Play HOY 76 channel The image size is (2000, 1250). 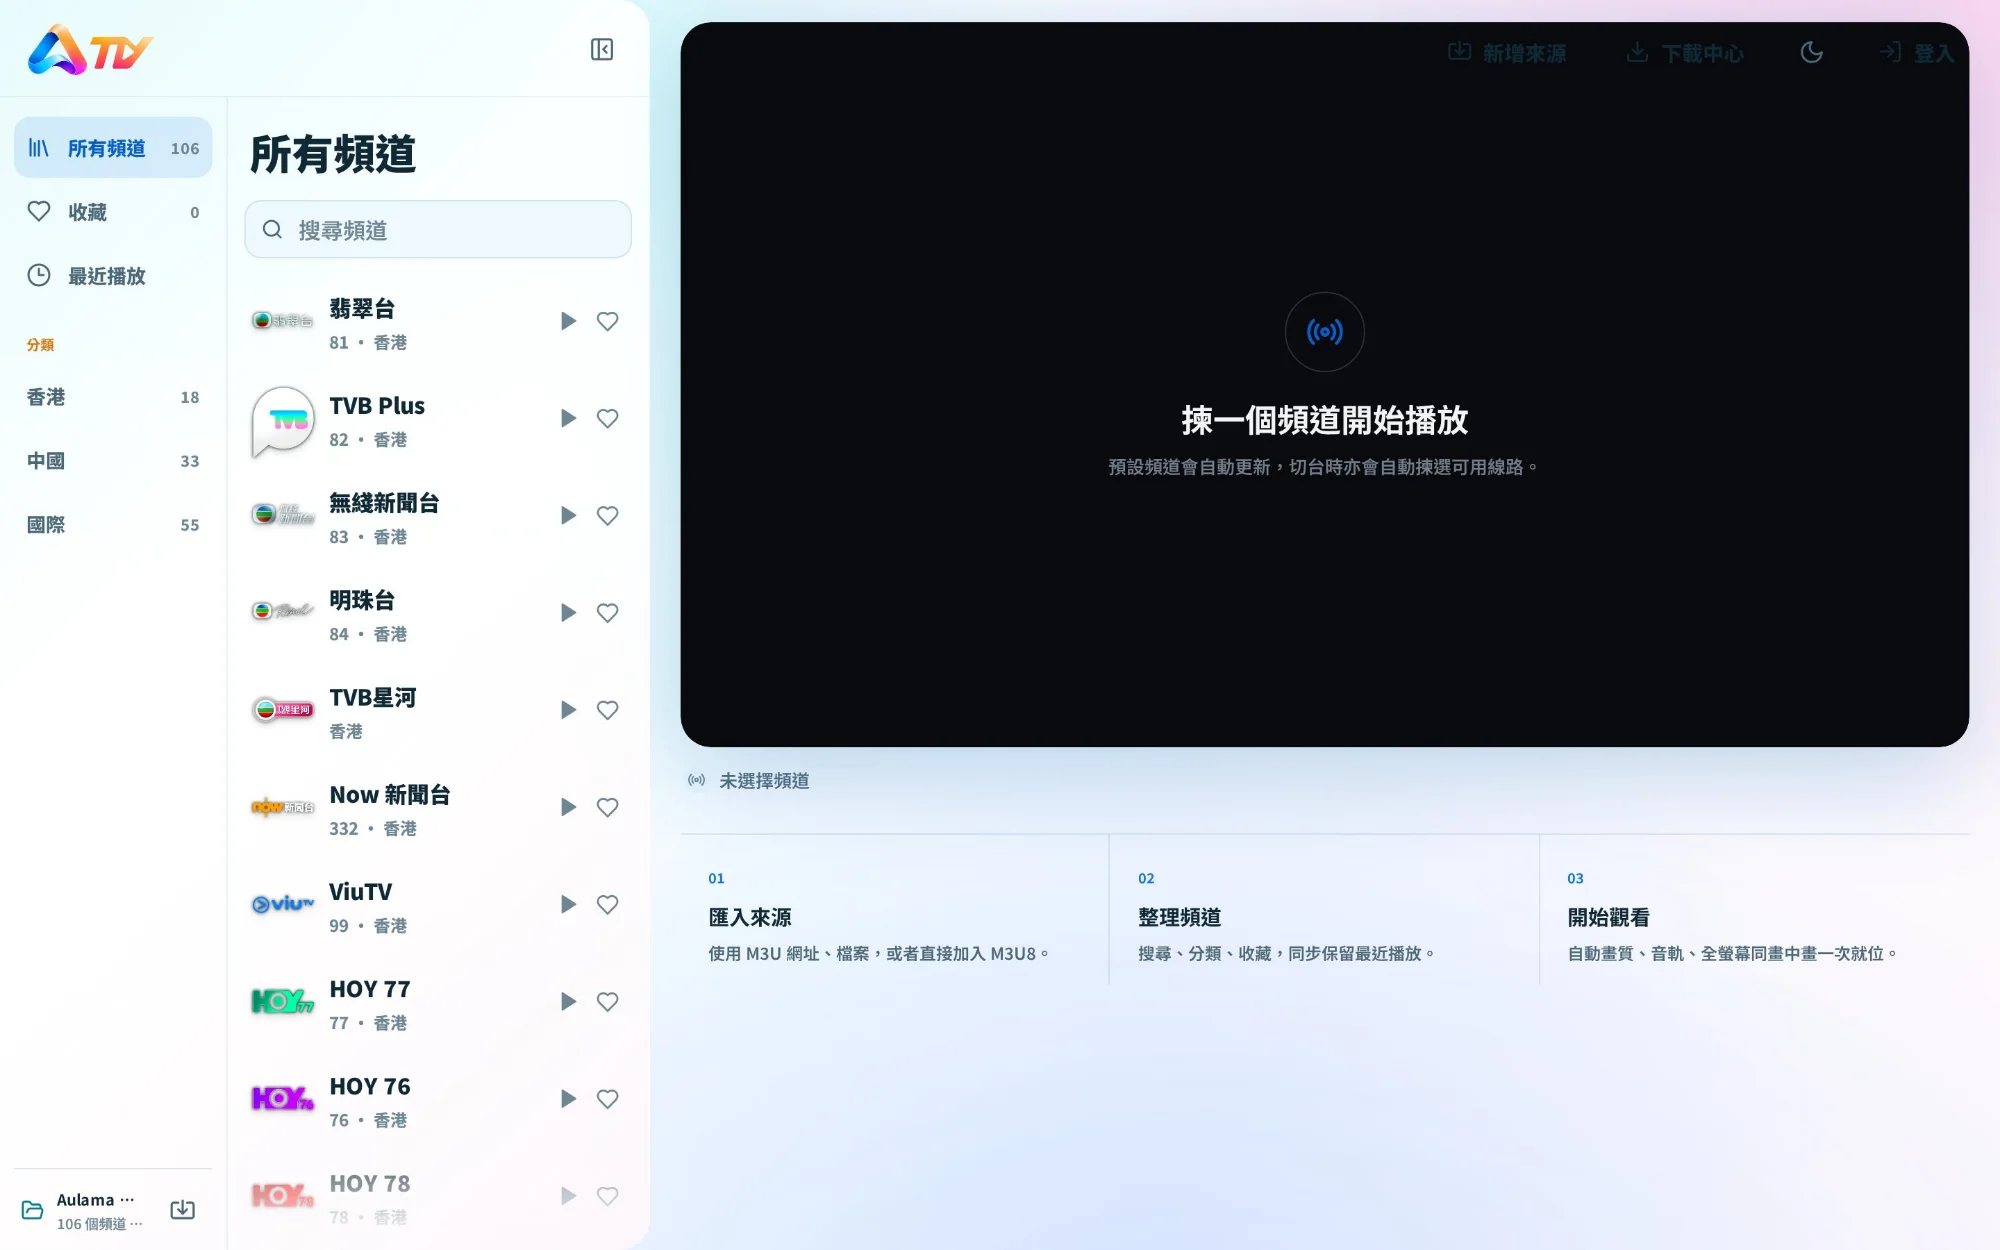point(568,1099)
